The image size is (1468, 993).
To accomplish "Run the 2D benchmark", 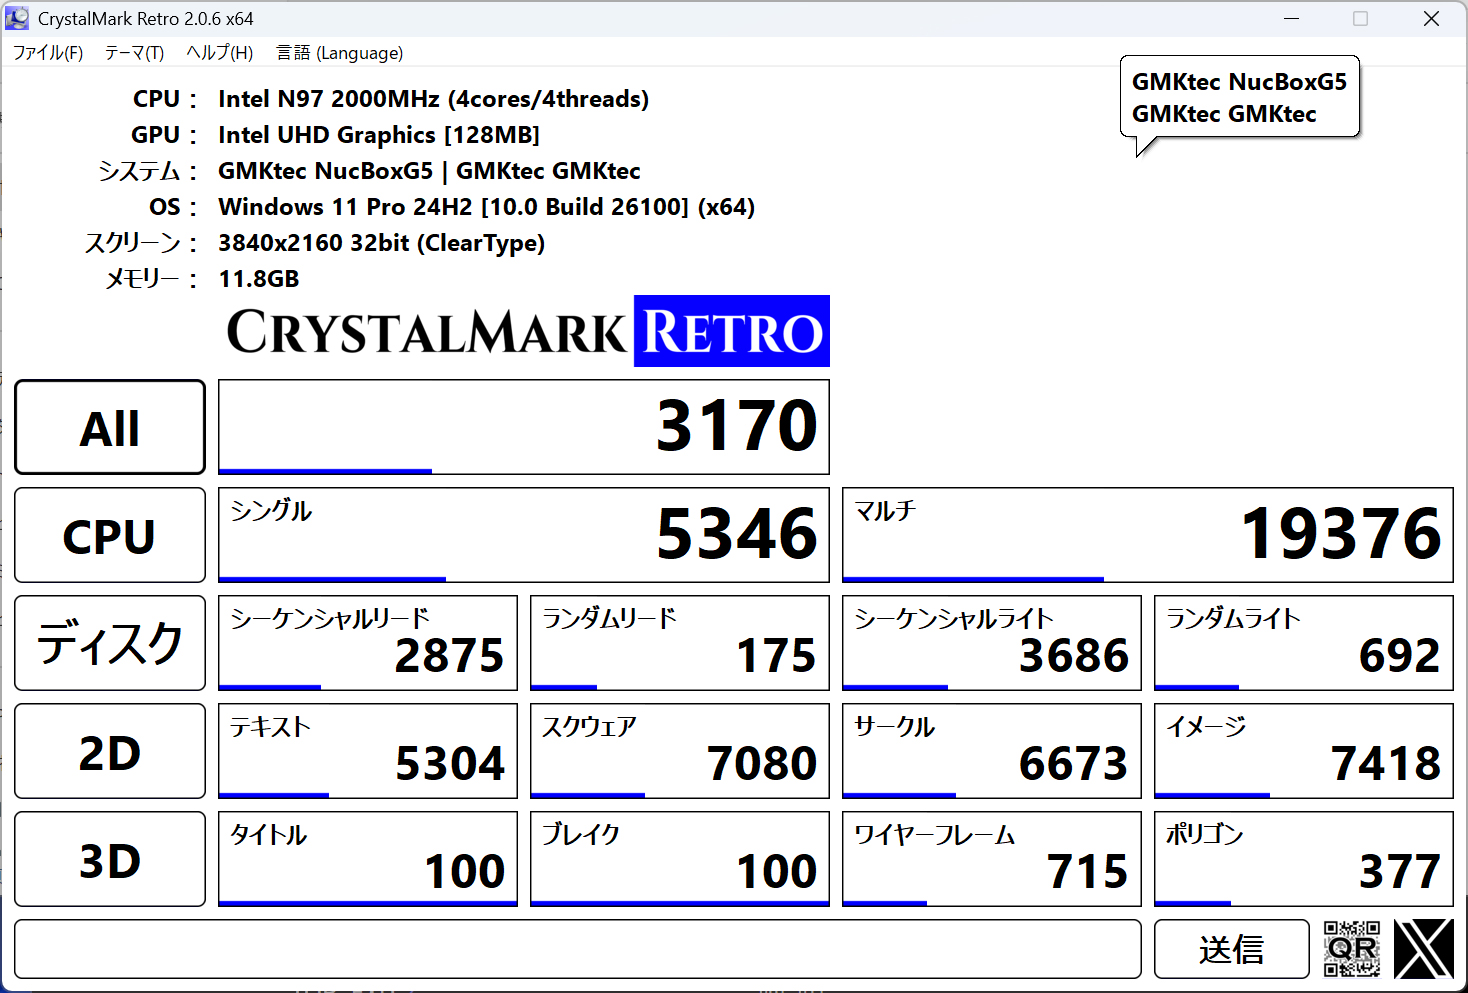I will (109, 751).
